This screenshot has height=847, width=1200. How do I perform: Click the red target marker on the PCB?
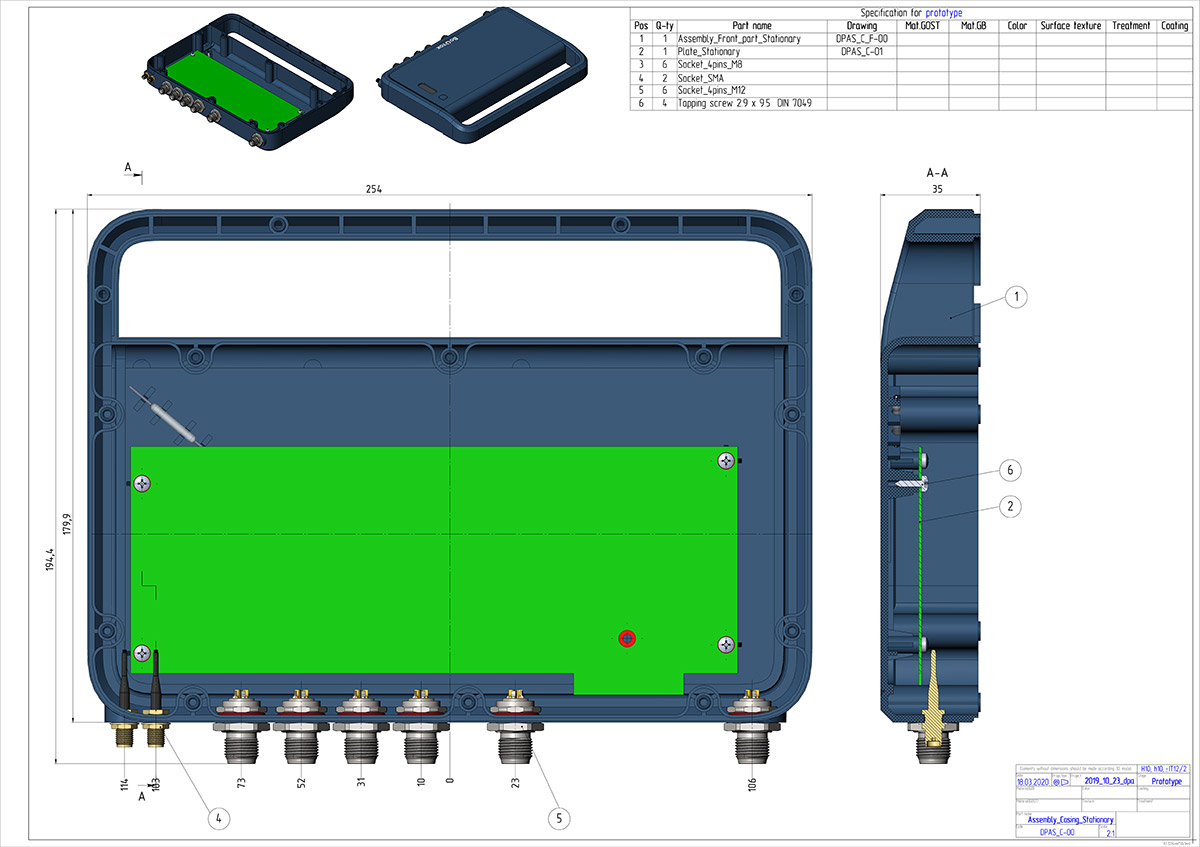[627, 638]
